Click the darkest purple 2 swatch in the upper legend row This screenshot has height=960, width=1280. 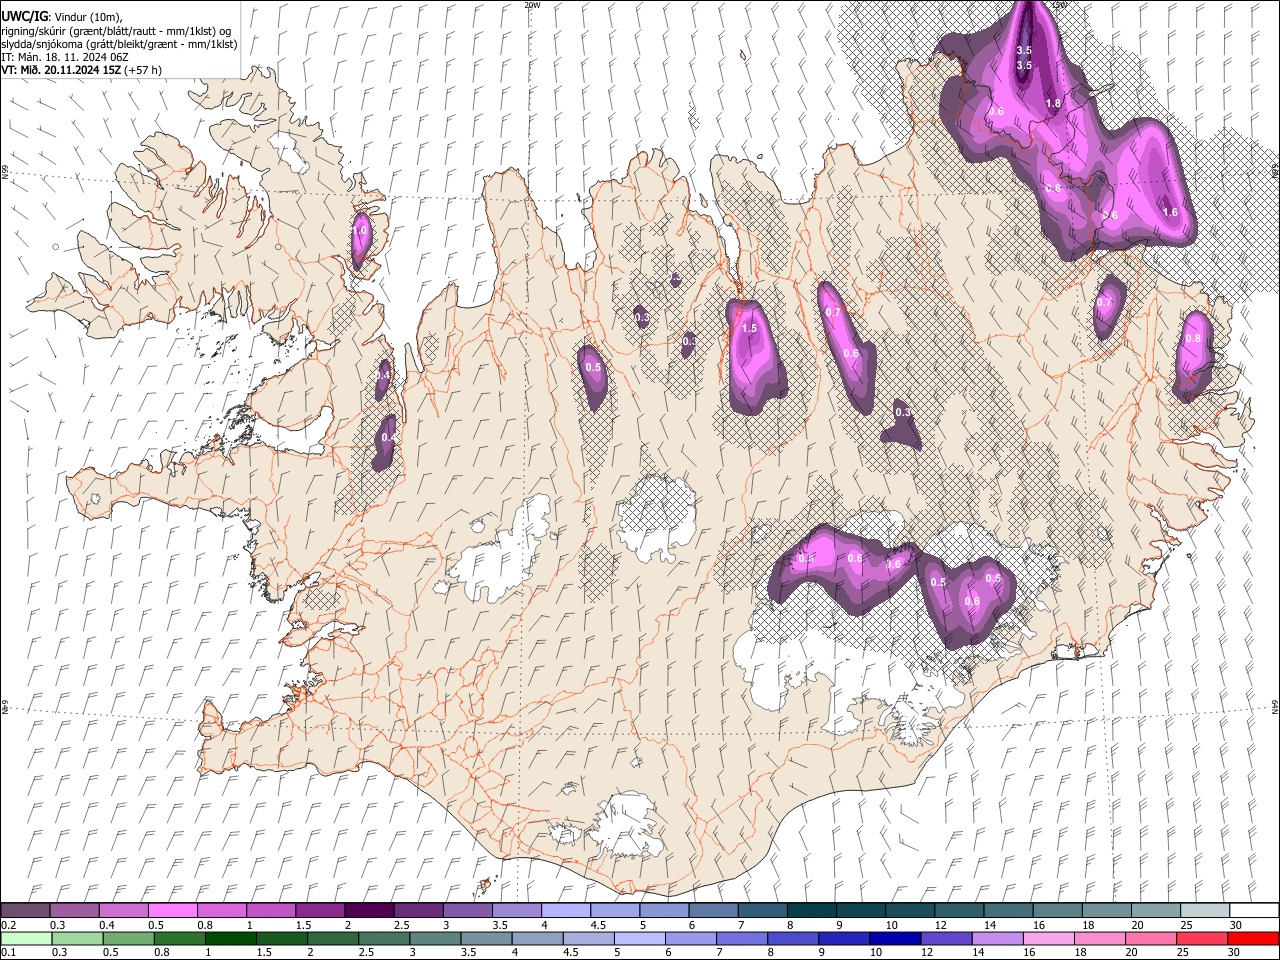point(368,911)
